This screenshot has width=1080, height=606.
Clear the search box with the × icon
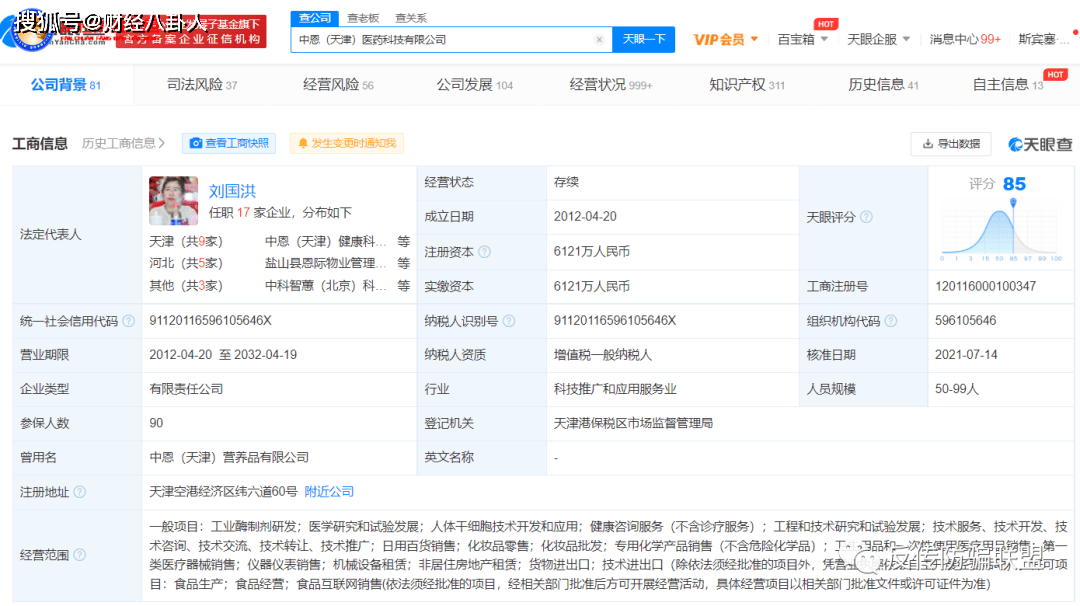600,38
